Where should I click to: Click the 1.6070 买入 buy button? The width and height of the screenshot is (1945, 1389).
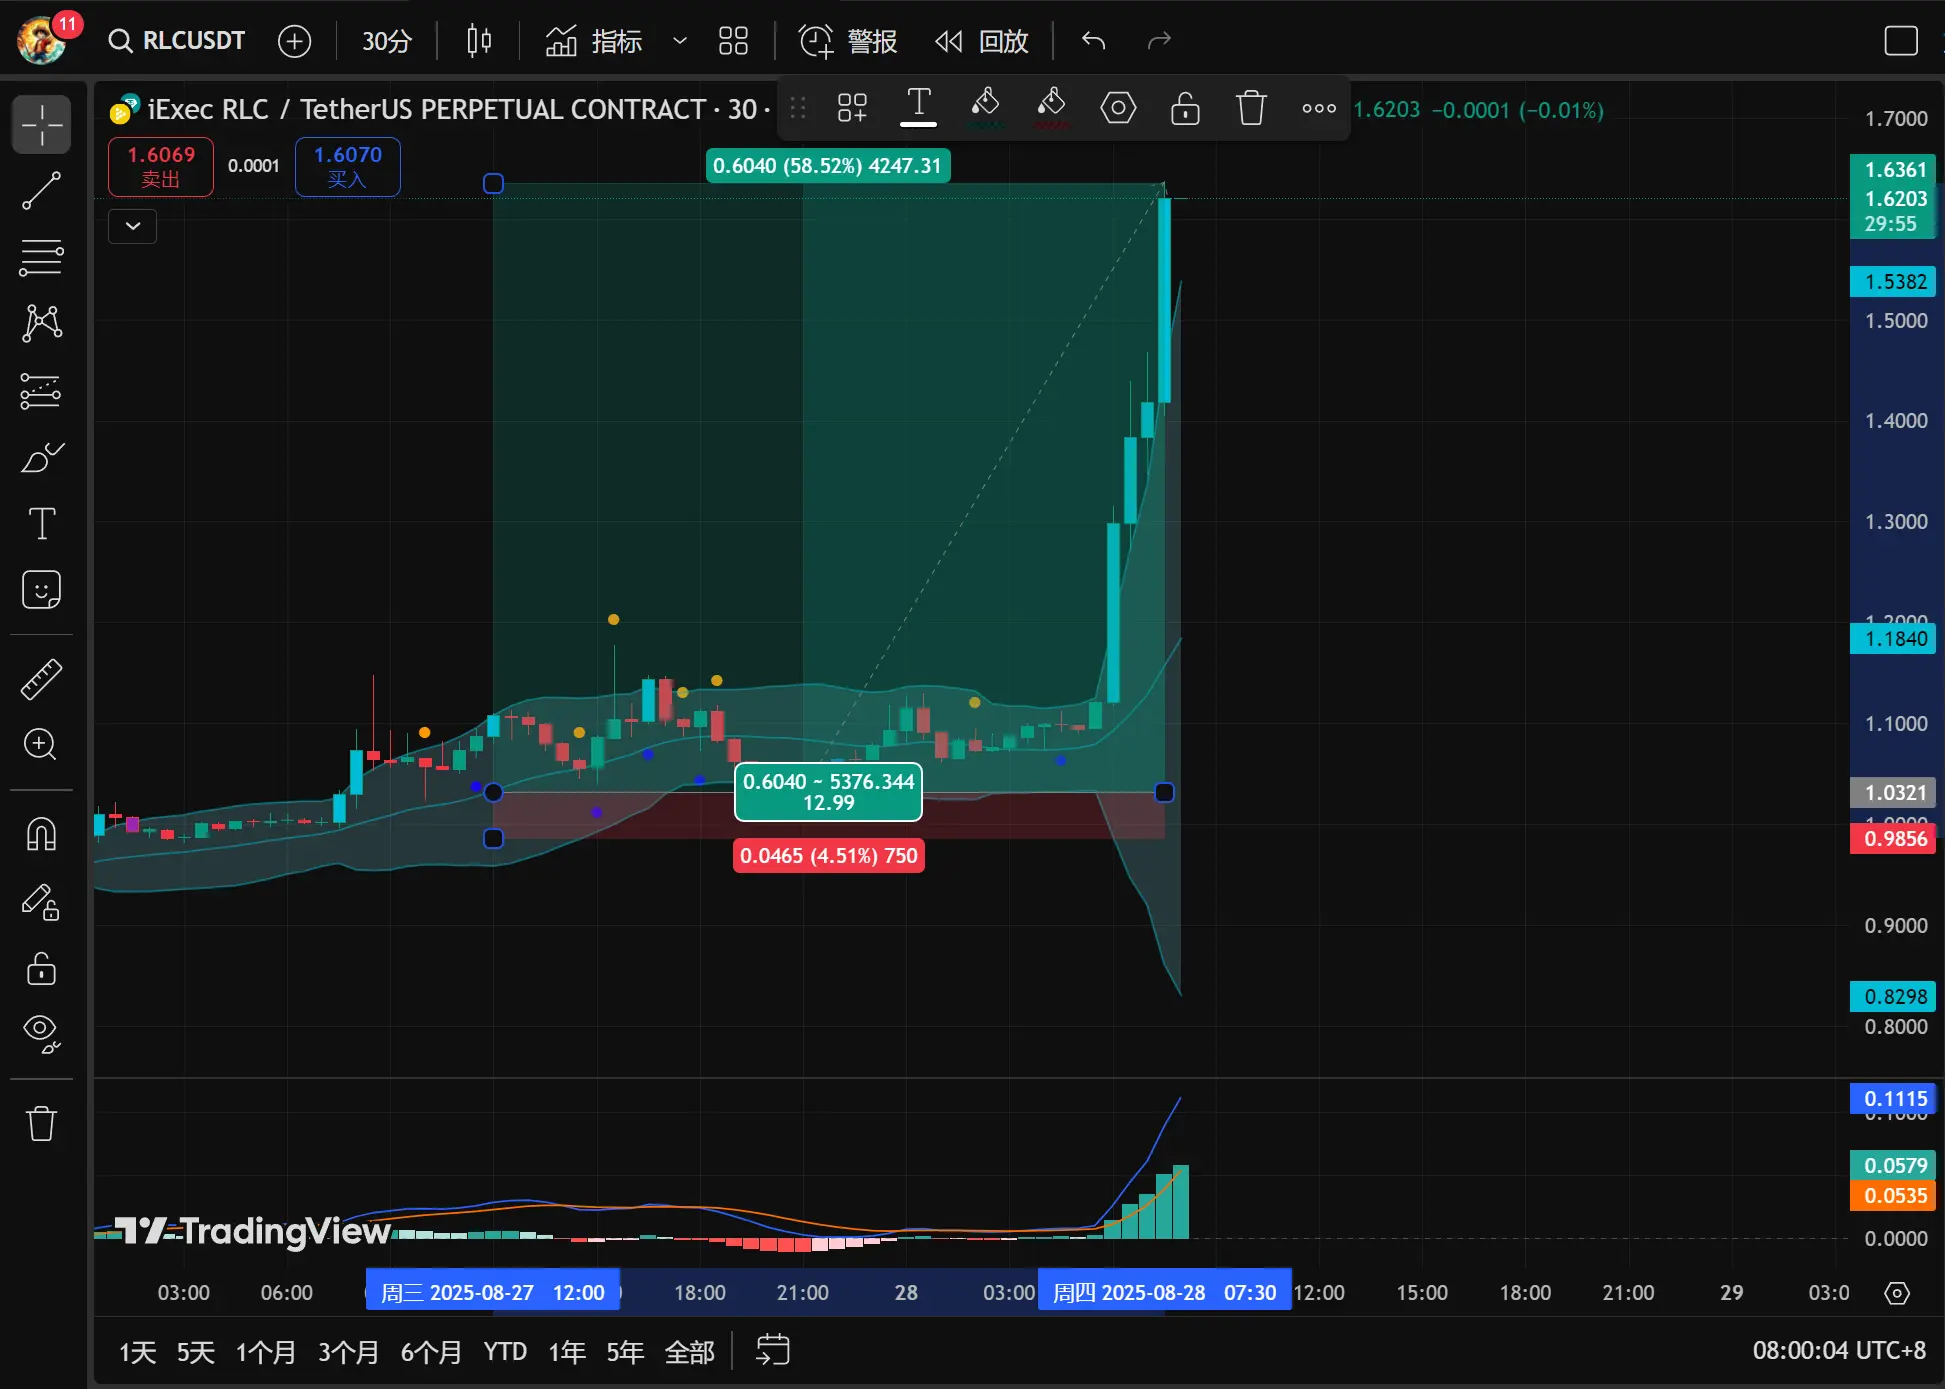pos(348,167)
